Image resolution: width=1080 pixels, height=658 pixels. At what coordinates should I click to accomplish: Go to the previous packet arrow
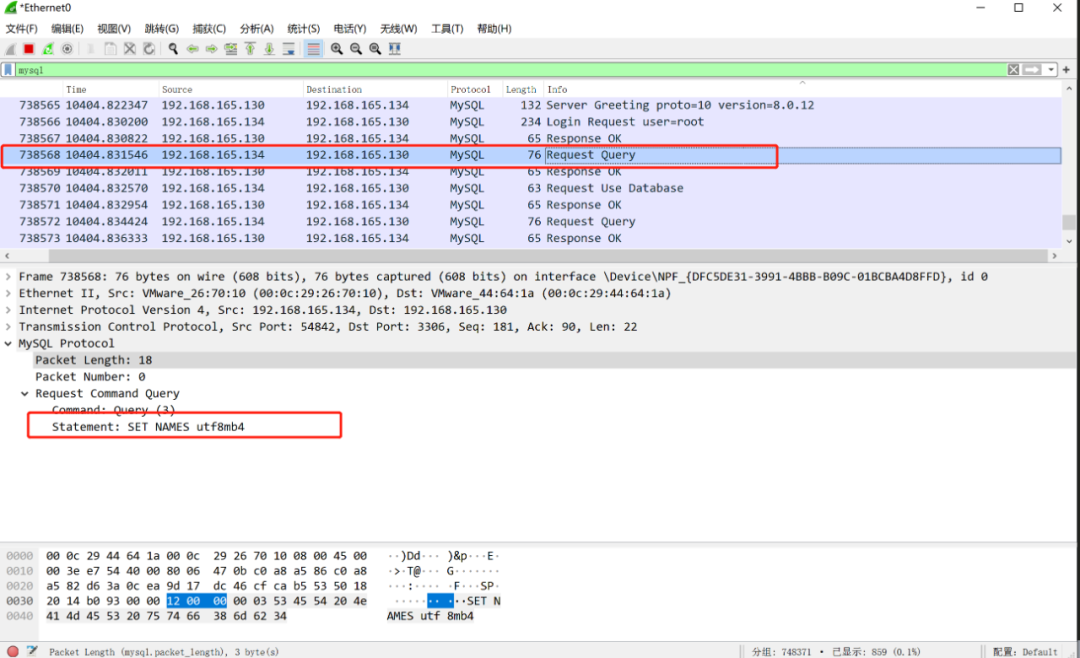[192, 49]
